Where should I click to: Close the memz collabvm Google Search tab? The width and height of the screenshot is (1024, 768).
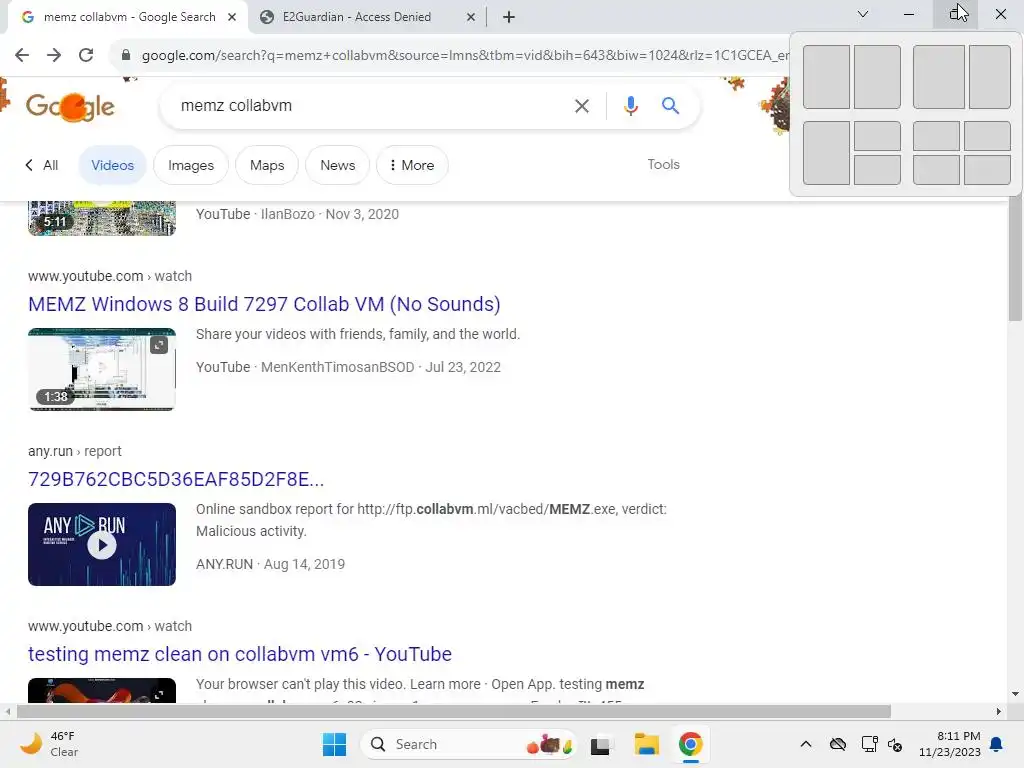[232, 17]
